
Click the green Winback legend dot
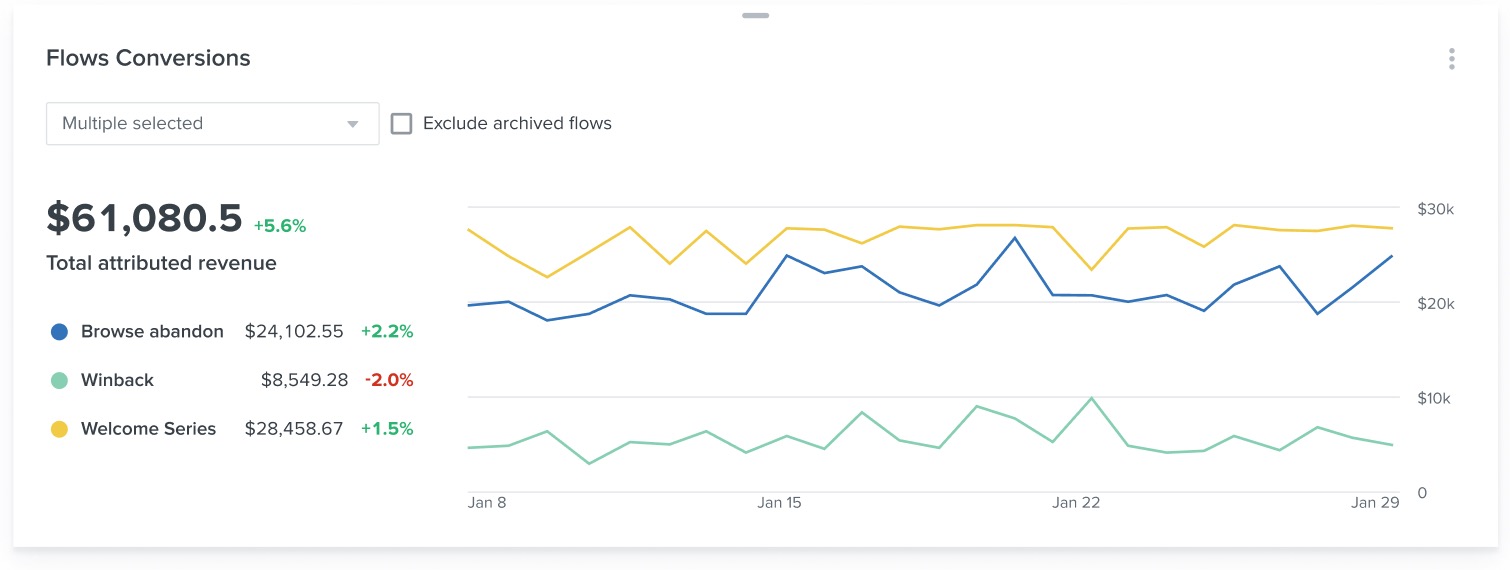coord(59,381)
